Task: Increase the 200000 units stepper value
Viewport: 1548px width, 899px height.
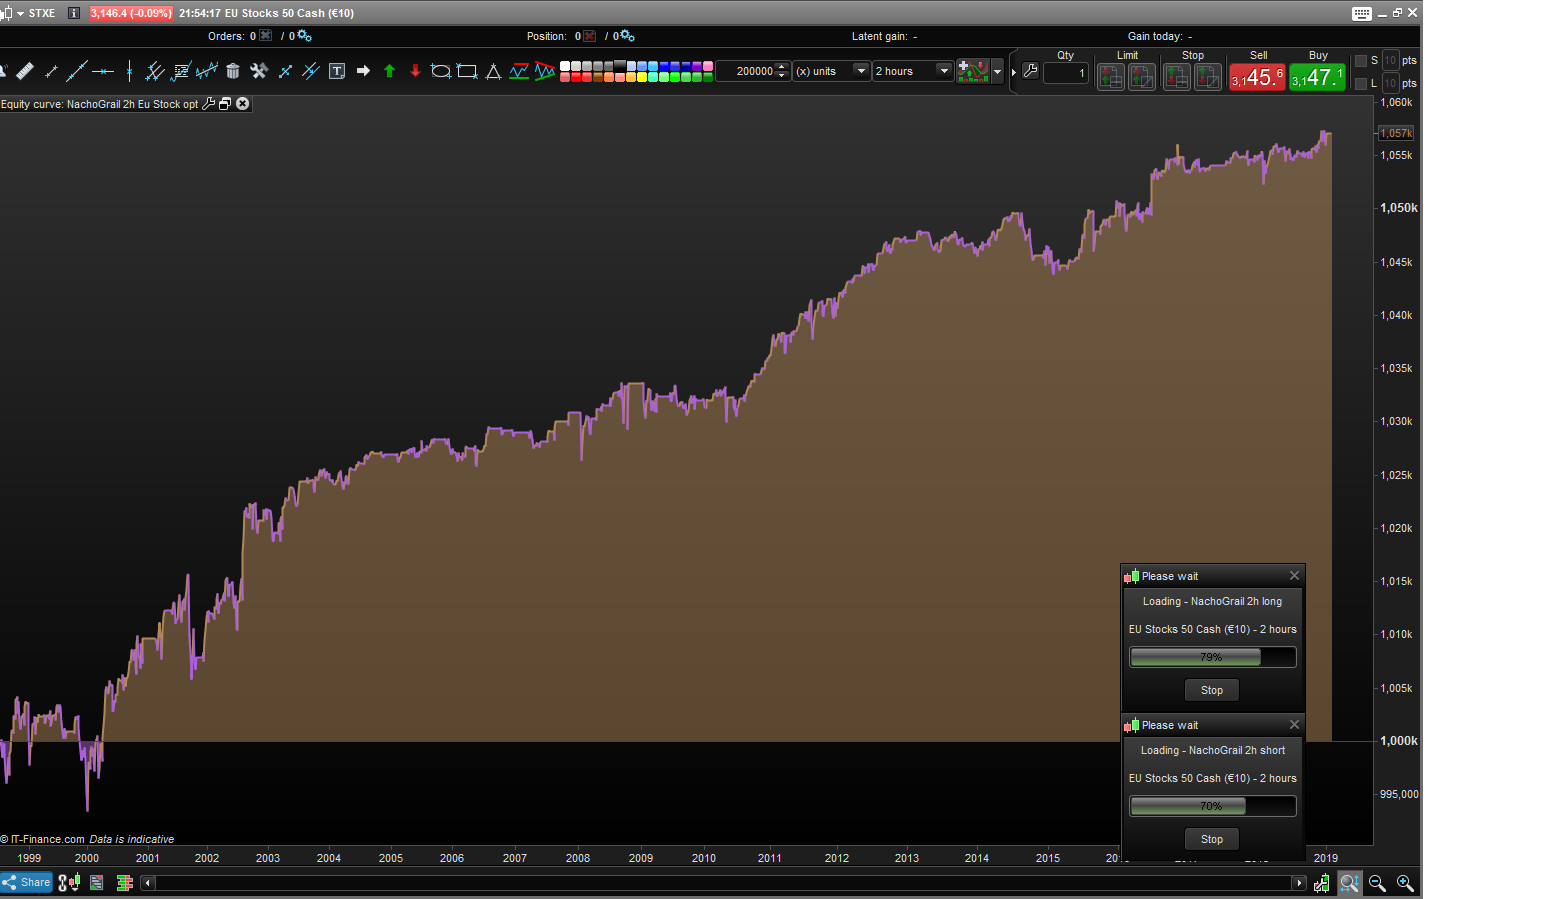Action: coord(782,67)
